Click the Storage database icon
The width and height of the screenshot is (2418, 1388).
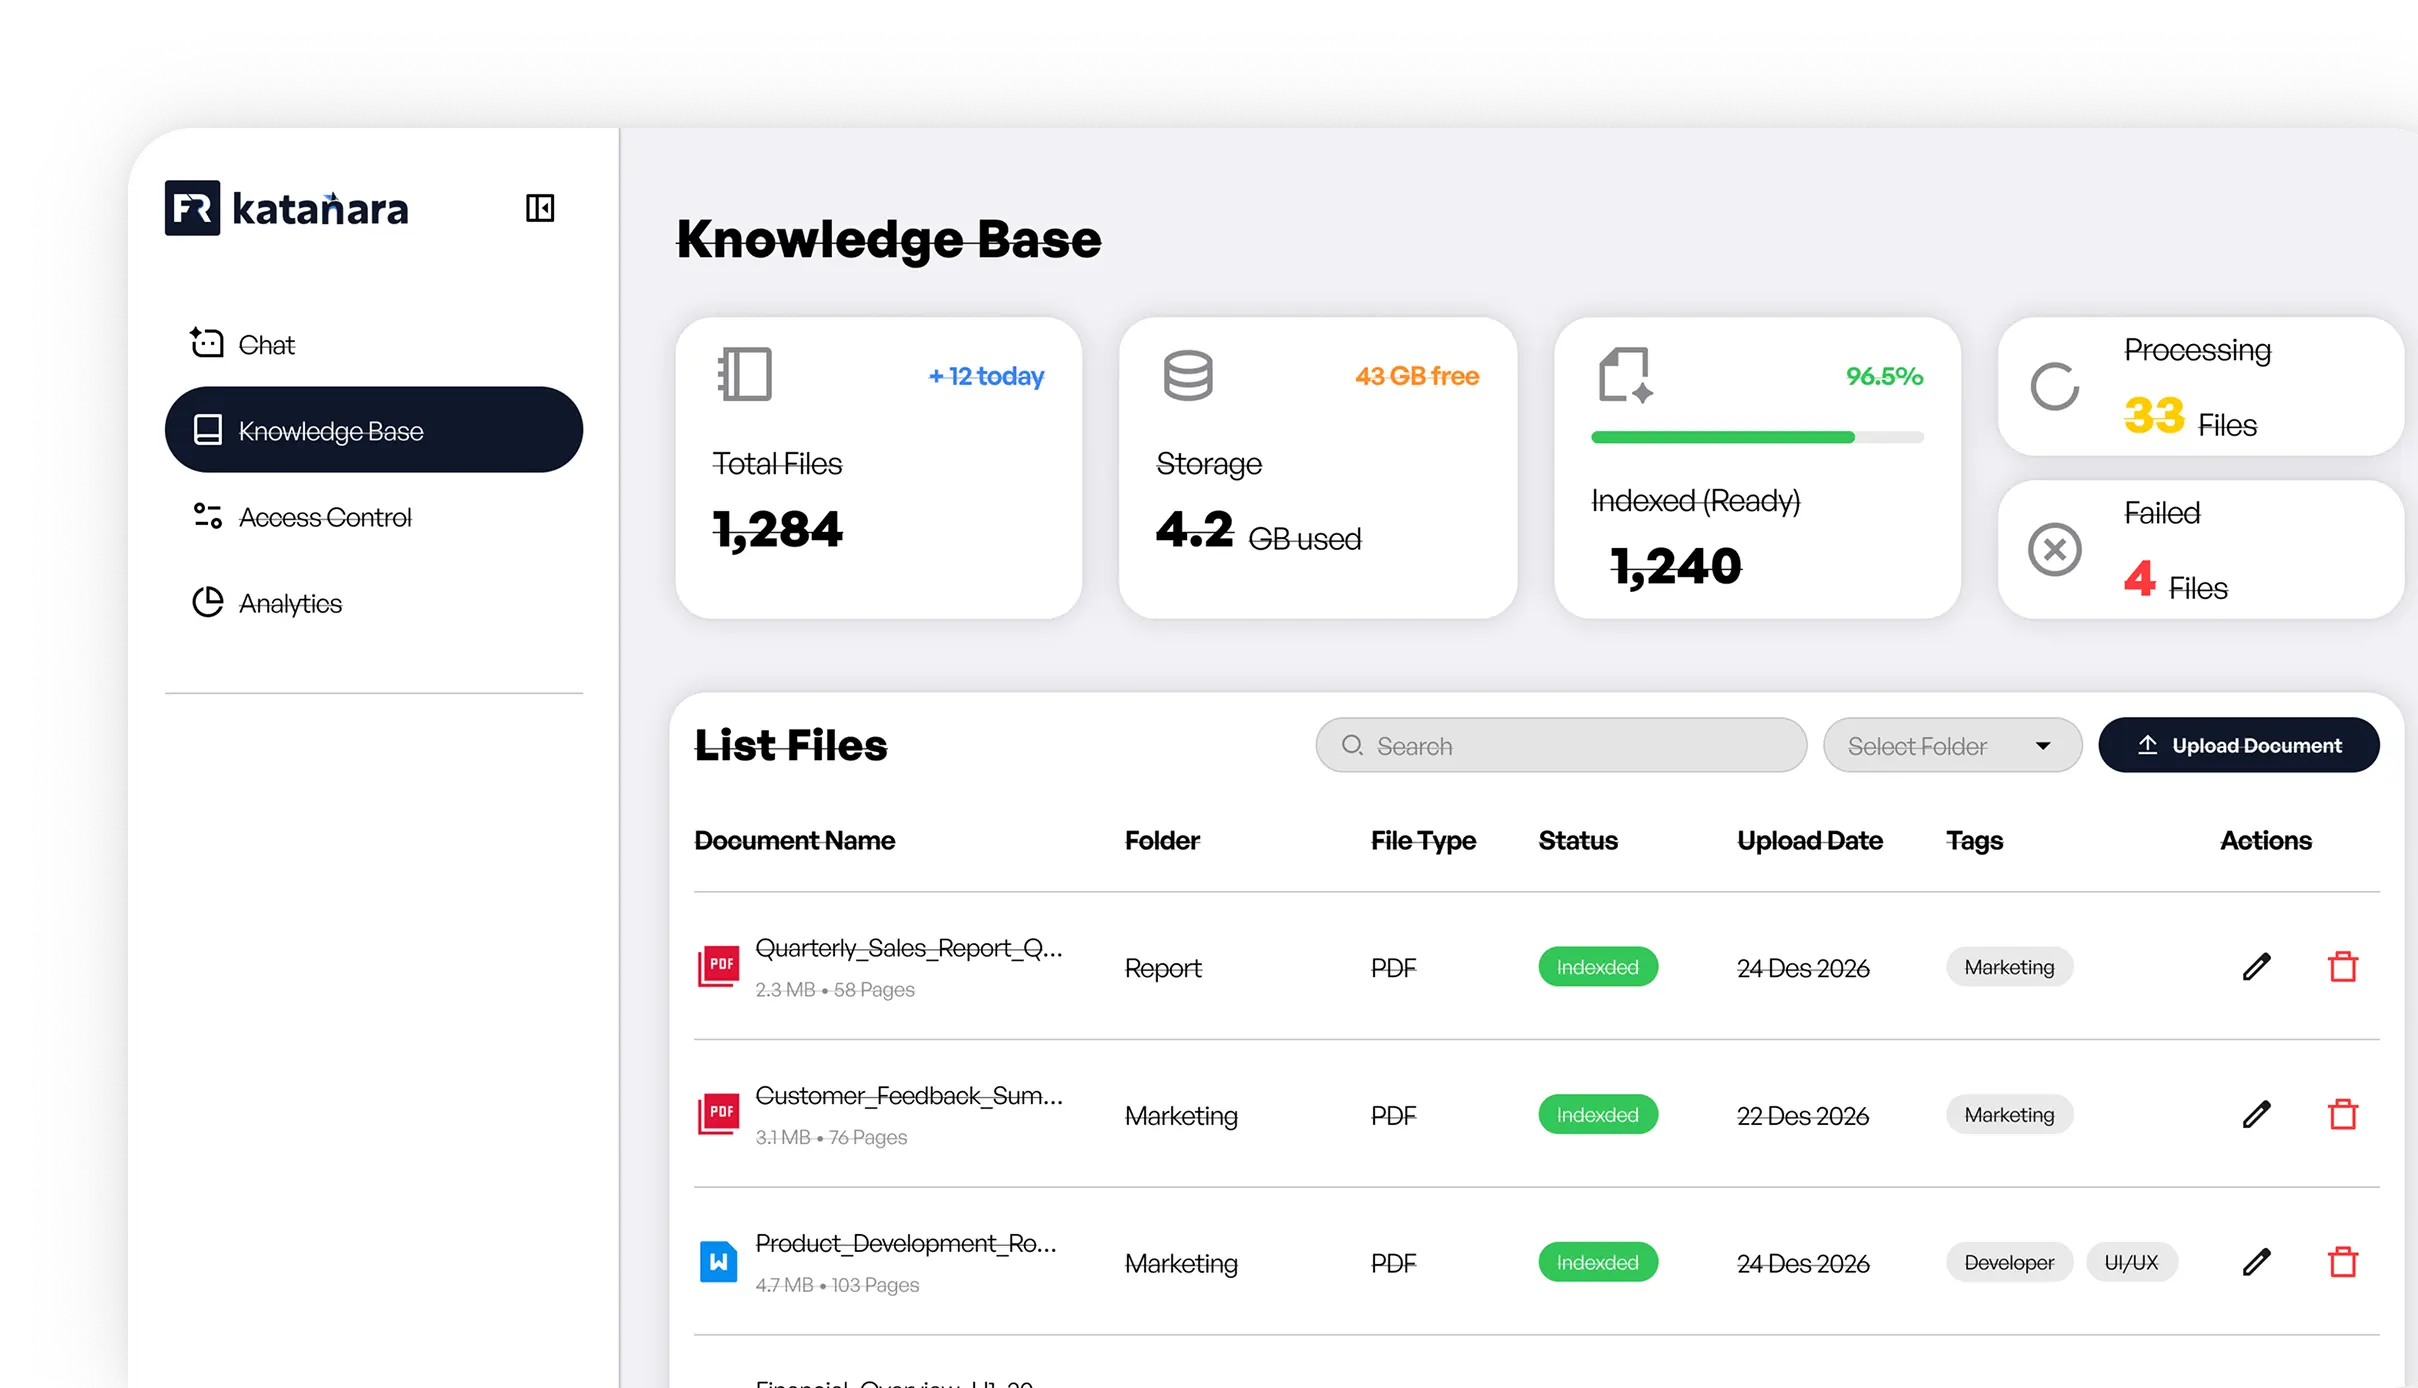tap(1188, 376)
